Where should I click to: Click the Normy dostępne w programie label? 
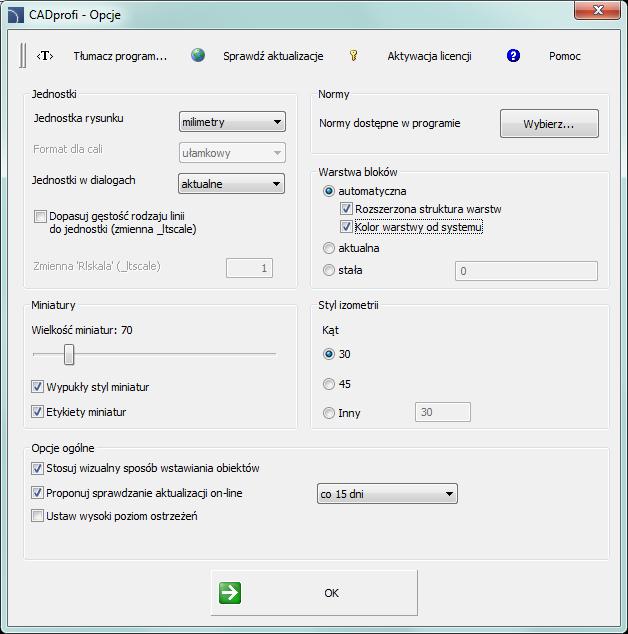click(389, 123)
